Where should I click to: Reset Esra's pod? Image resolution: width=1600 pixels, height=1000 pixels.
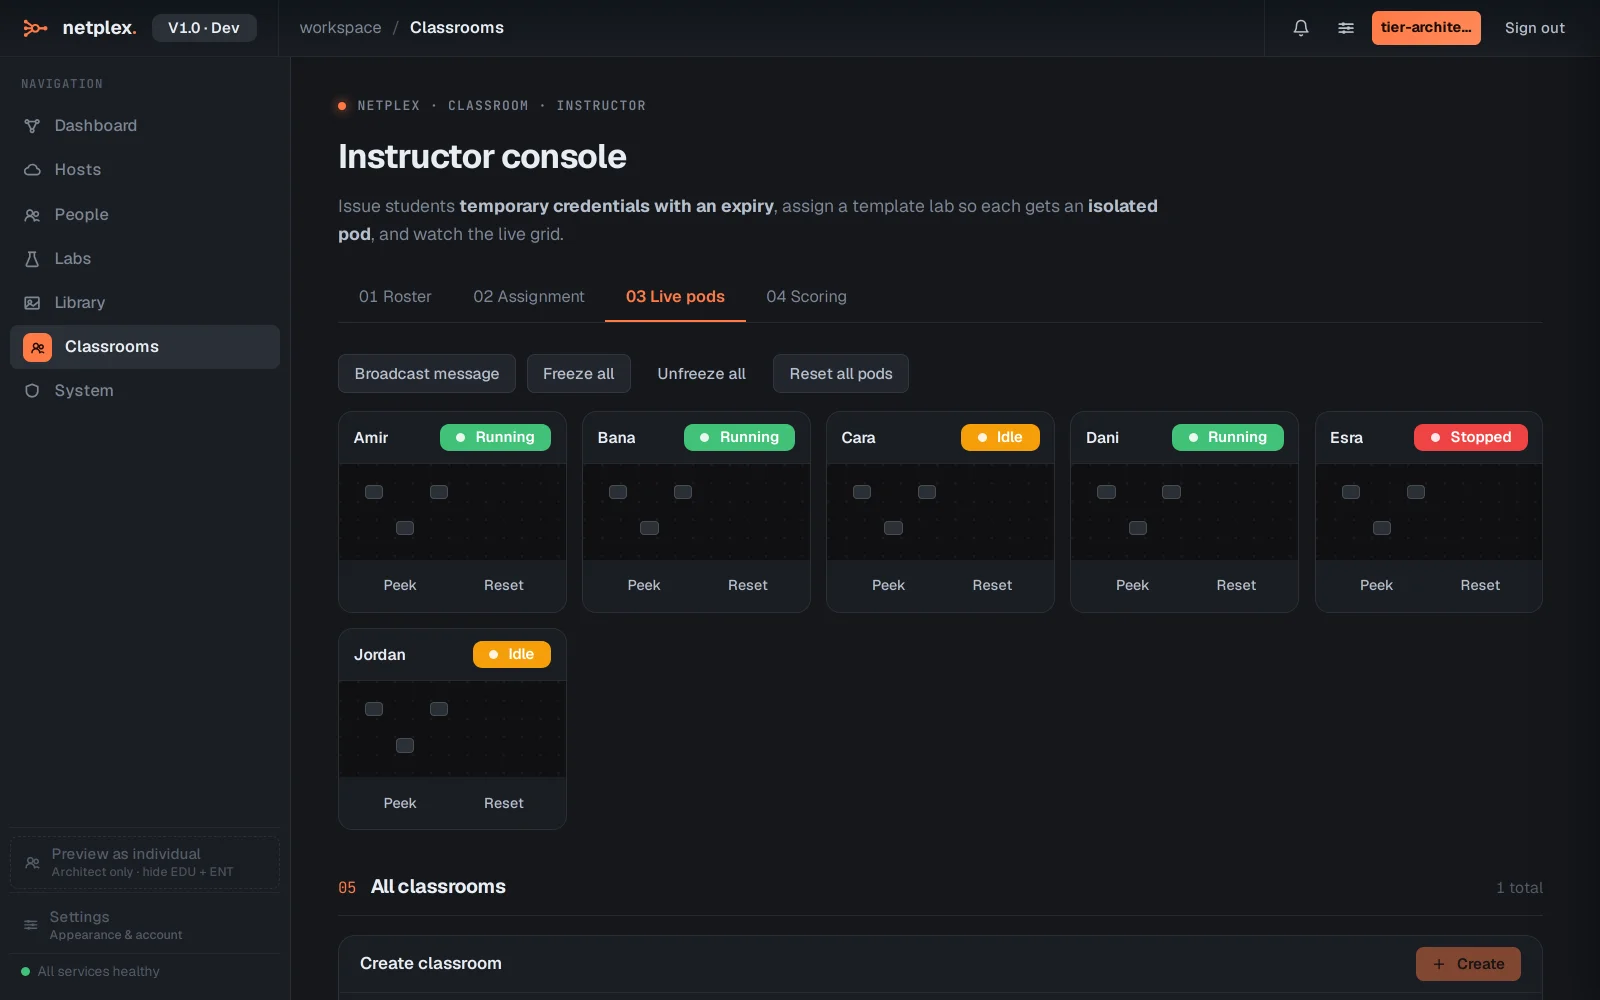pos(1480,586)
